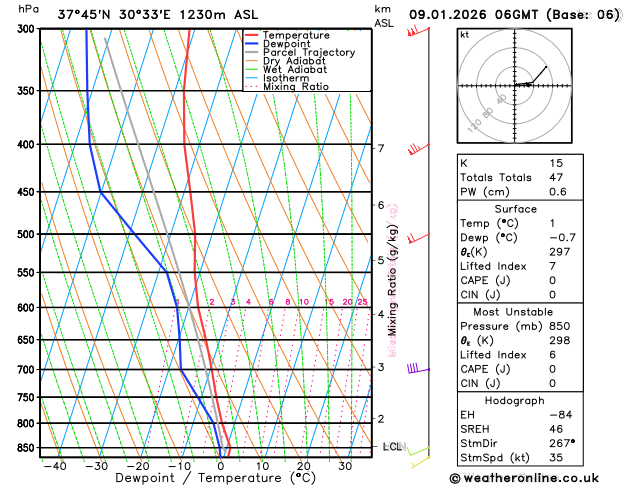The width and height of the screenshot is (629, 486).
Task: Click the '25' mixing ratio label
Action: [x=362, y=302]
